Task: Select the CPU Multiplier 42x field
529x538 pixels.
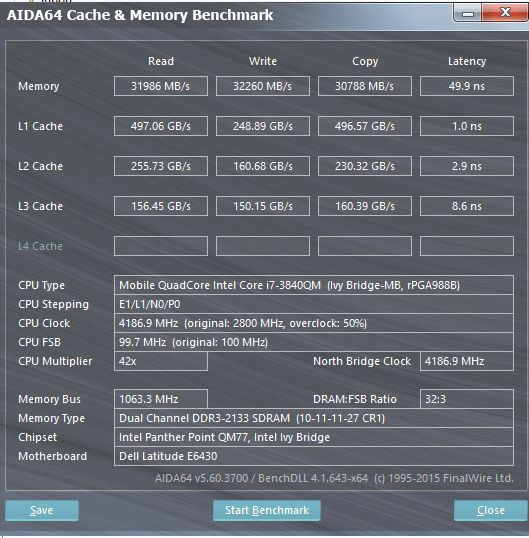Action: click(x=161, y=361)
